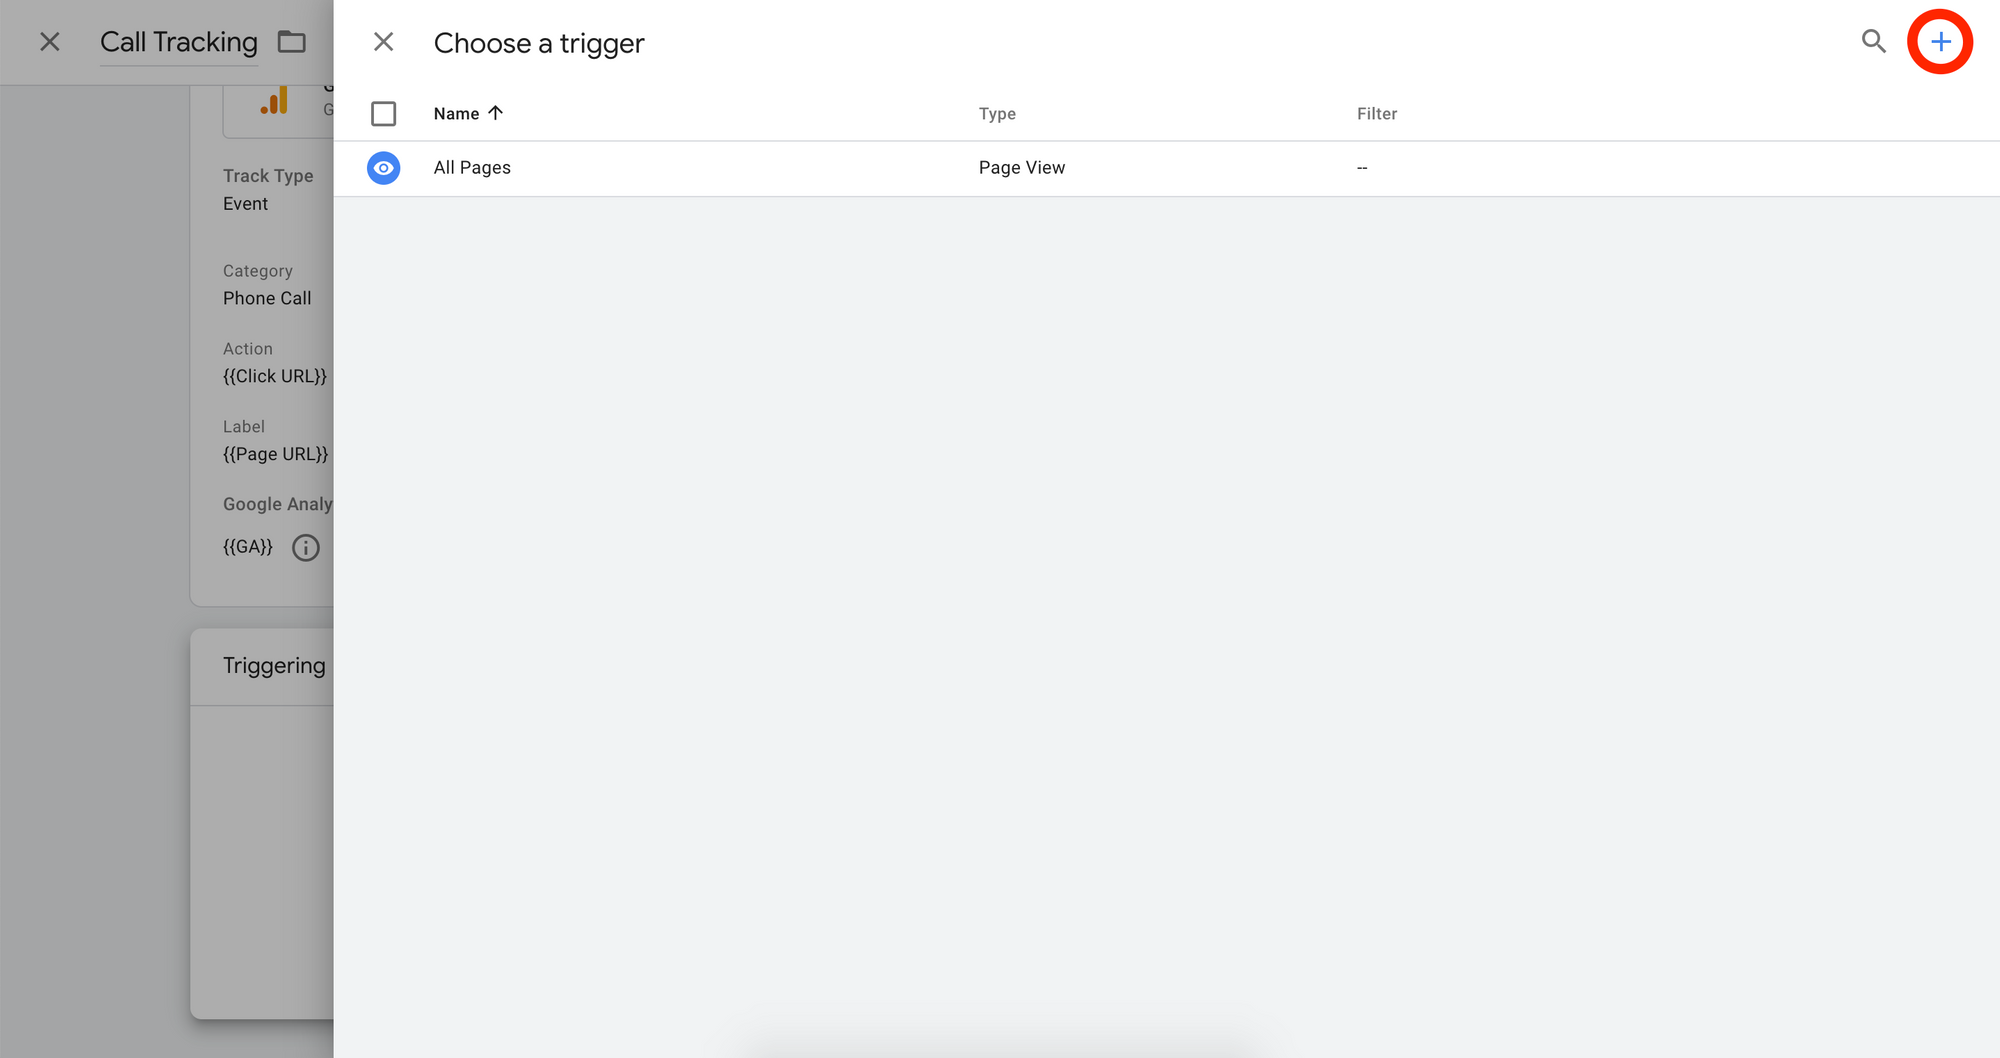Click the {{Page URL}} label value
This screenshot has width=2000, height=1058.
(x=275, y=454)
